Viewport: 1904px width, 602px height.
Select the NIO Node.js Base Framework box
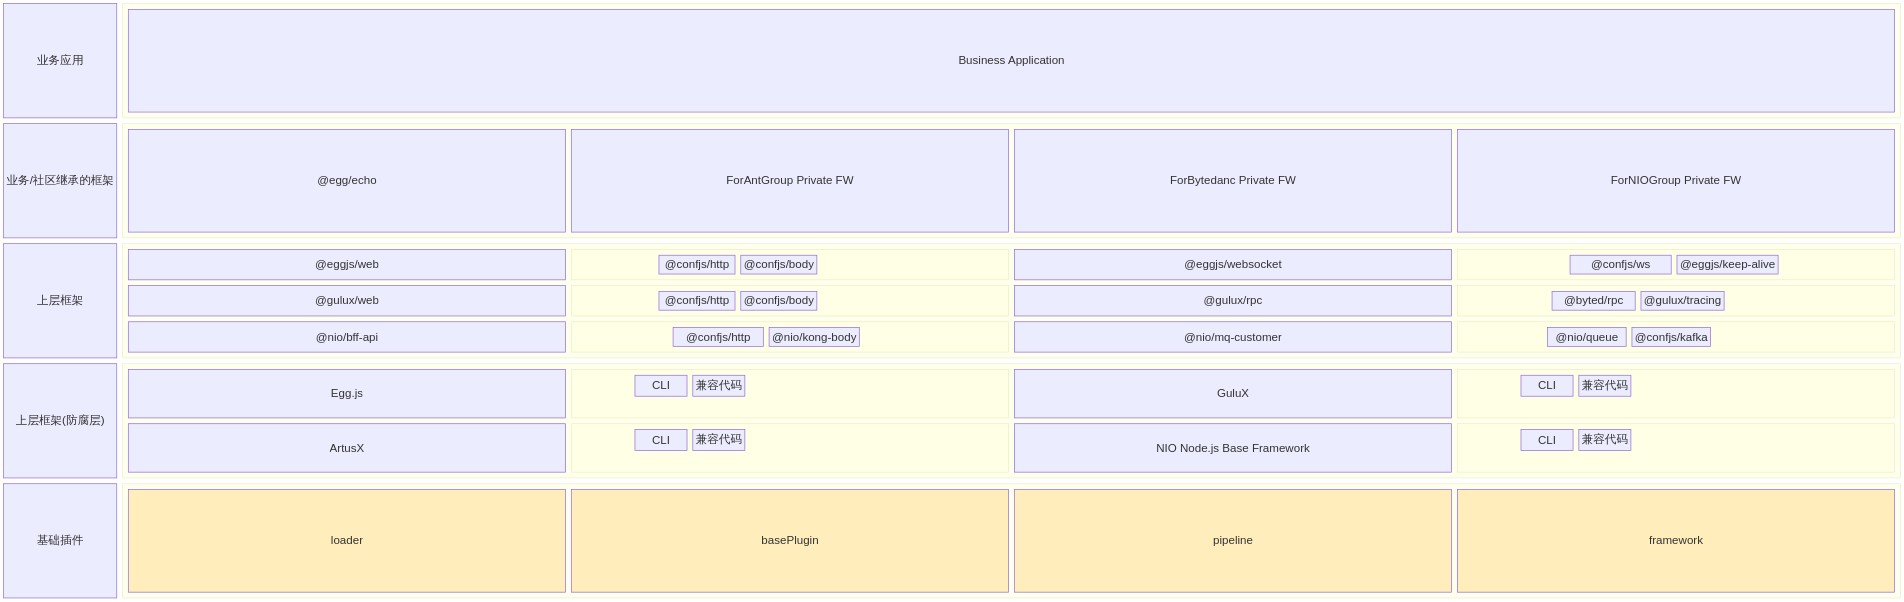(1233, 448)
